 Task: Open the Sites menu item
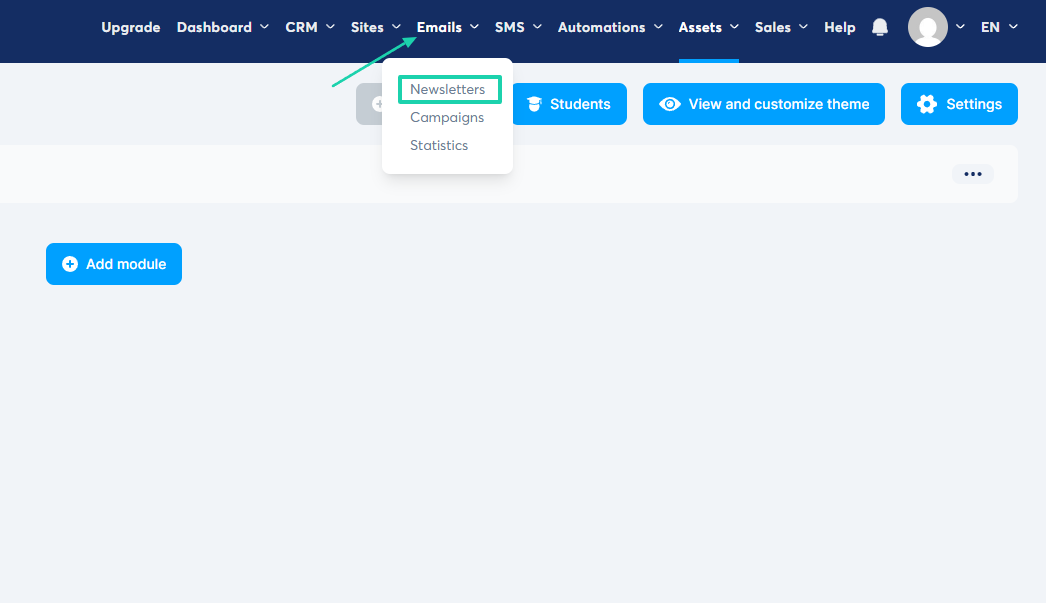click(367, 27)
